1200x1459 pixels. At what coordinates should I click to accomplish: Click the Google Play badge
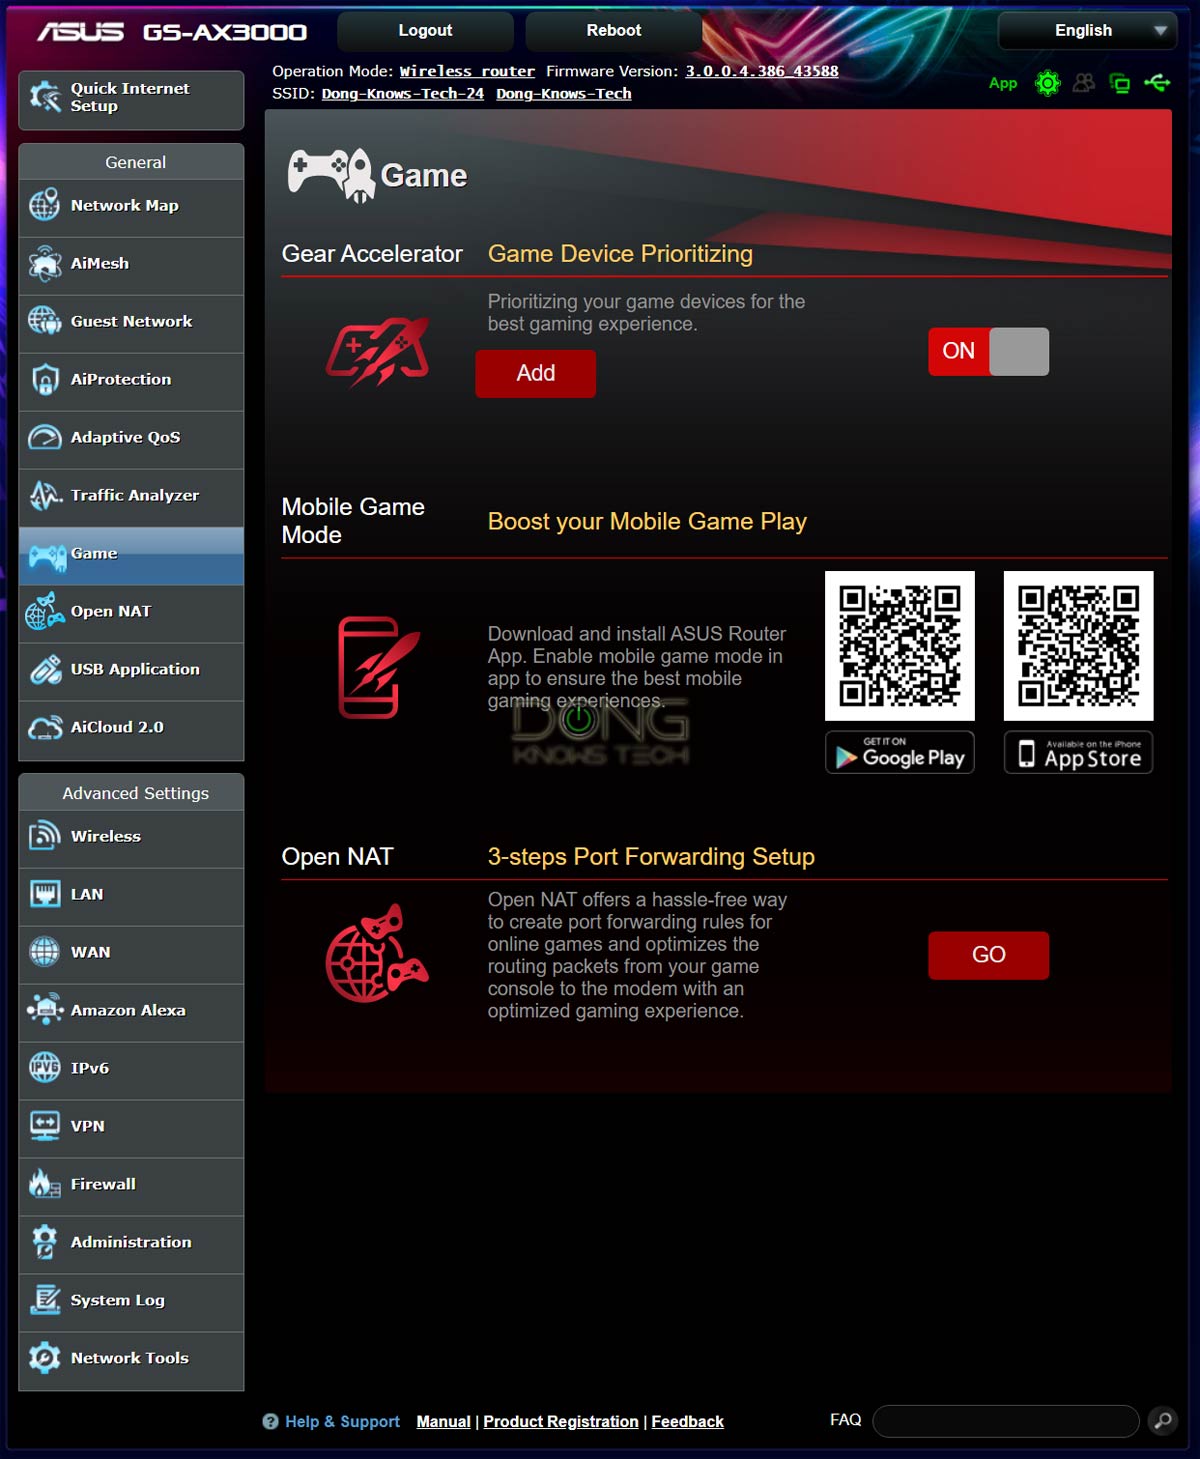click(x=899, y=753)
